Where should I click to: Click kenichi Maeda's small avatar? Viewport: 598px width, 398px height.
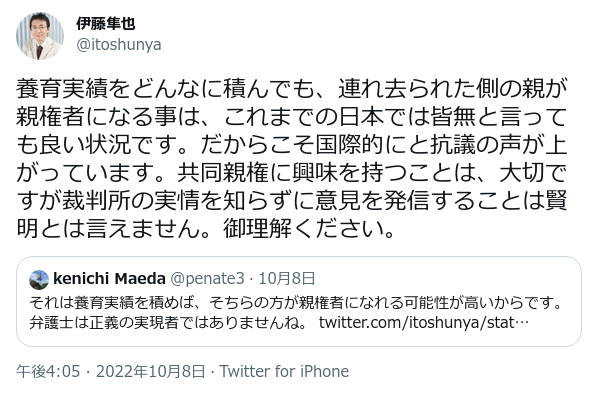click(39, 279)
